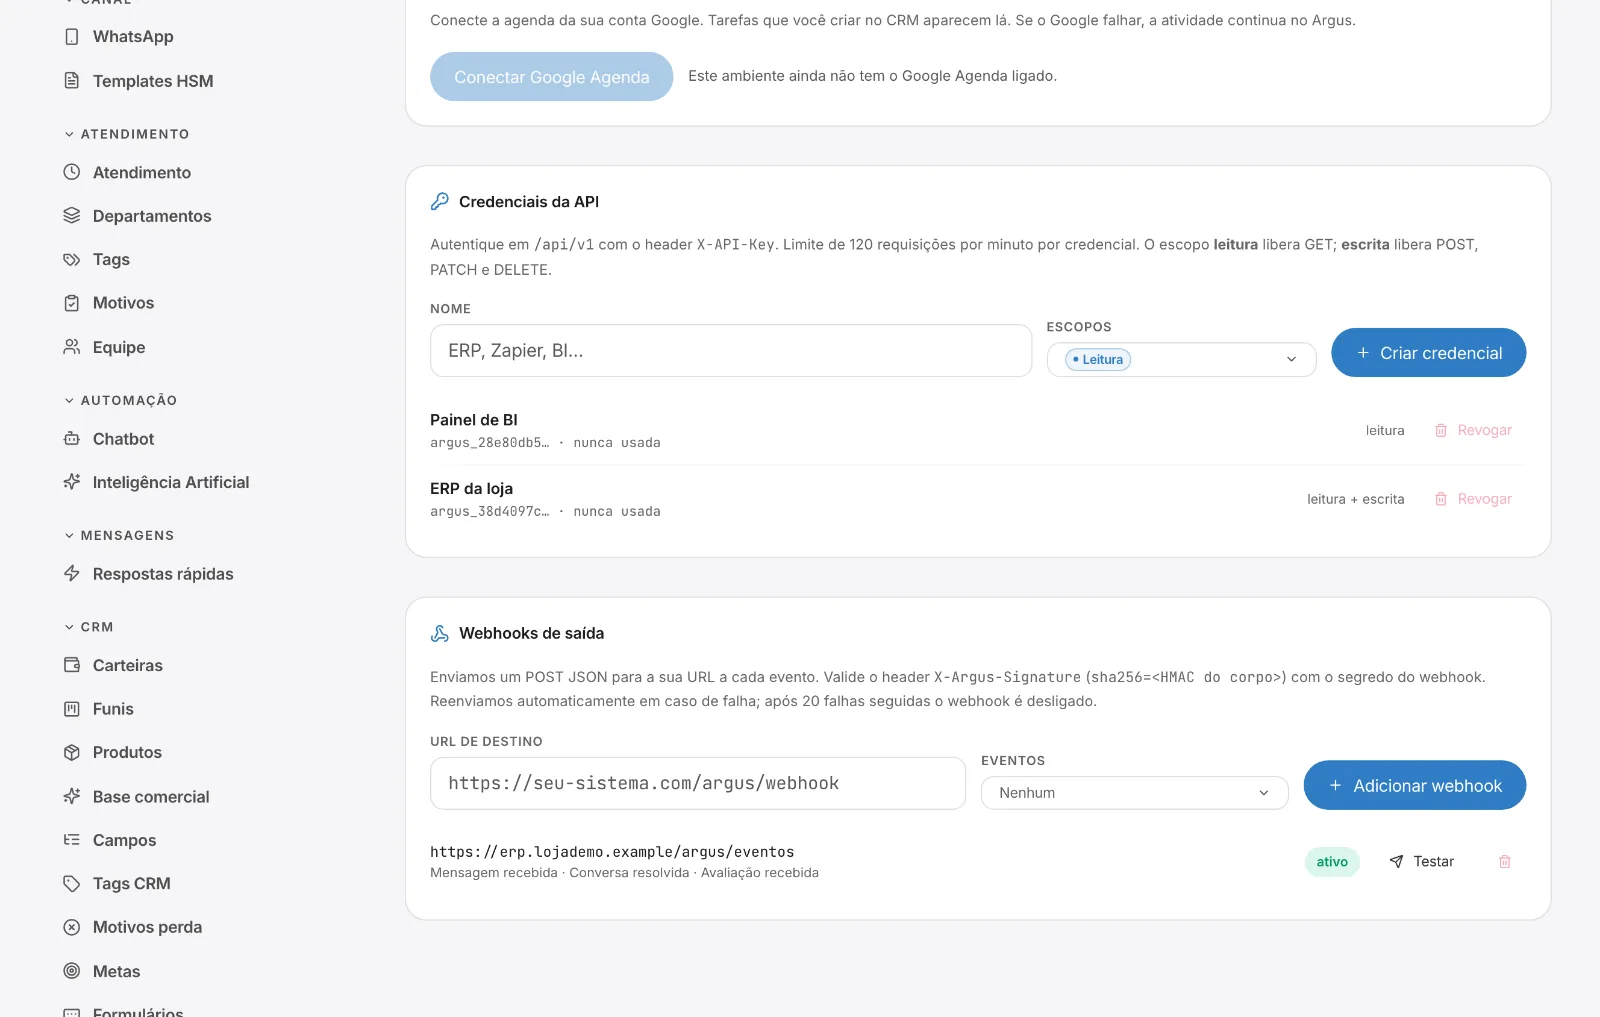
Task: Focus the Nome credential input field
Action: pyautogui.click(x=731, y=350)
